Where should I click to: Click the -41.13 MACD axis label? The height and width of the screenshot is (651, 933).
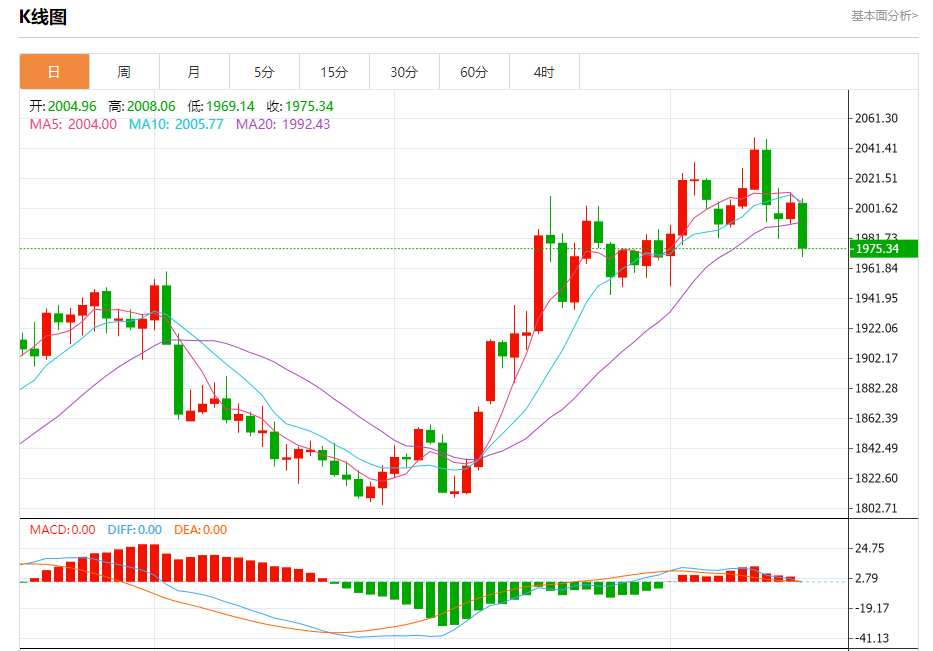pyautogui.click(x=872, y=638)
